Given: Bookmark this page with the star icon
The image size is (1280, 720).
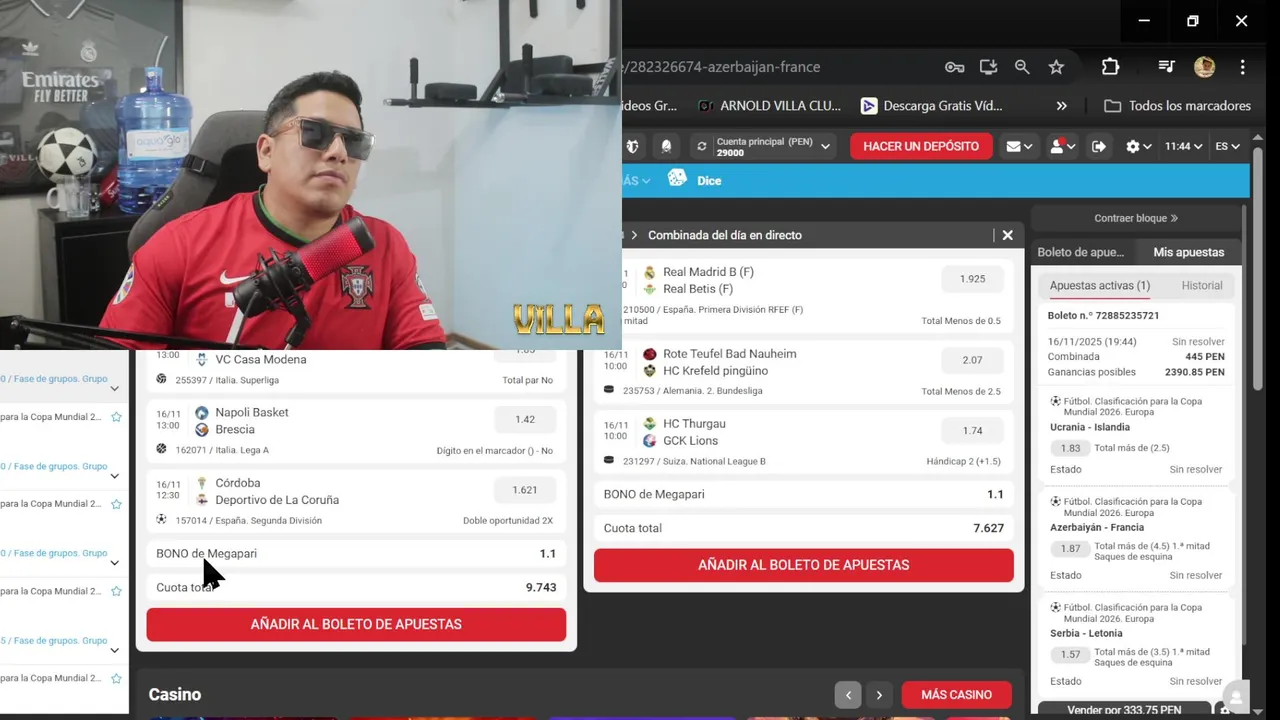Looking at the screenshot, I should (x=1056, y=67).
